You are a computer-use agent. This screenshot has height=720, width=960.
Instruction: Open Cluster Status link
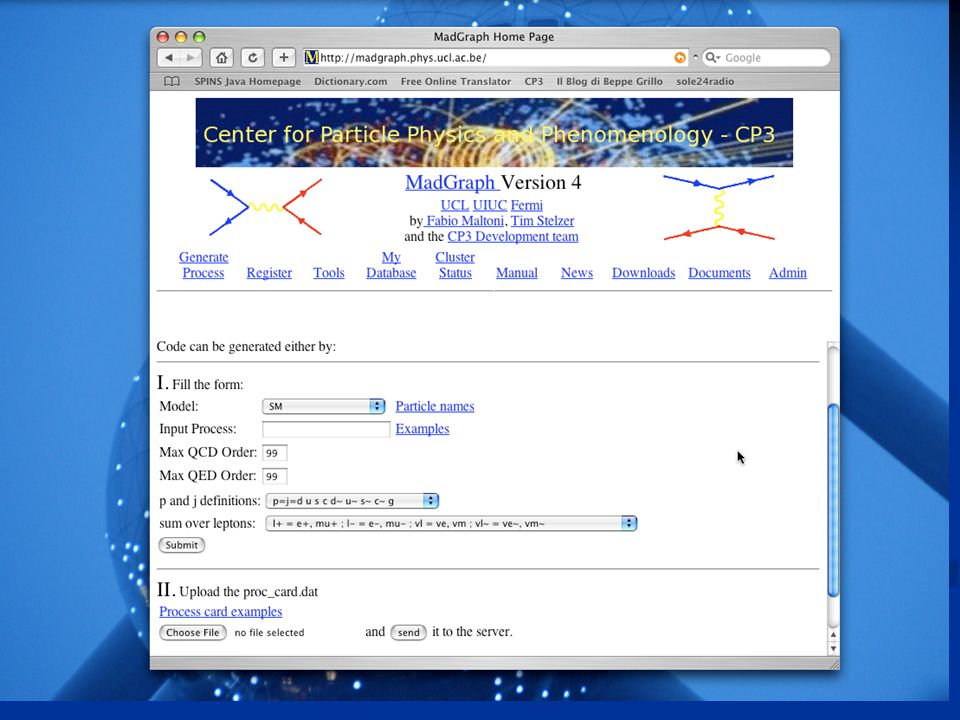click(455, 265)
